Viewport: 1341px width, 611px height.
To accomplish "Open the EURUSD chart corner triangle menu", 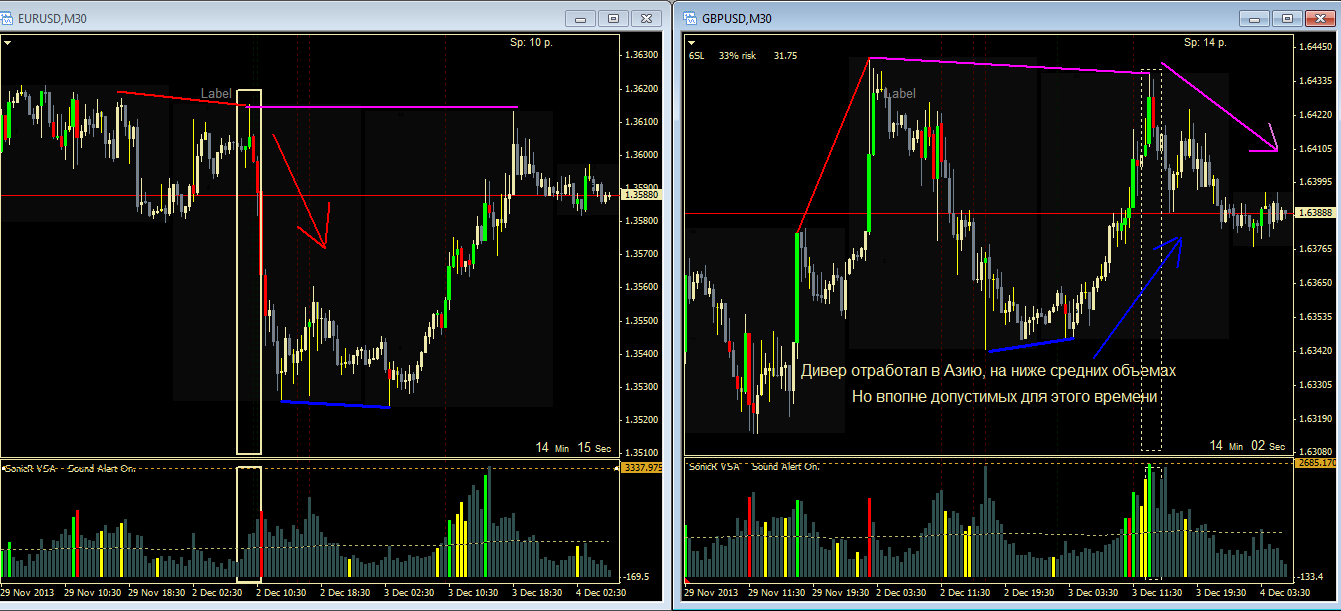I will (x=7, y=43).
